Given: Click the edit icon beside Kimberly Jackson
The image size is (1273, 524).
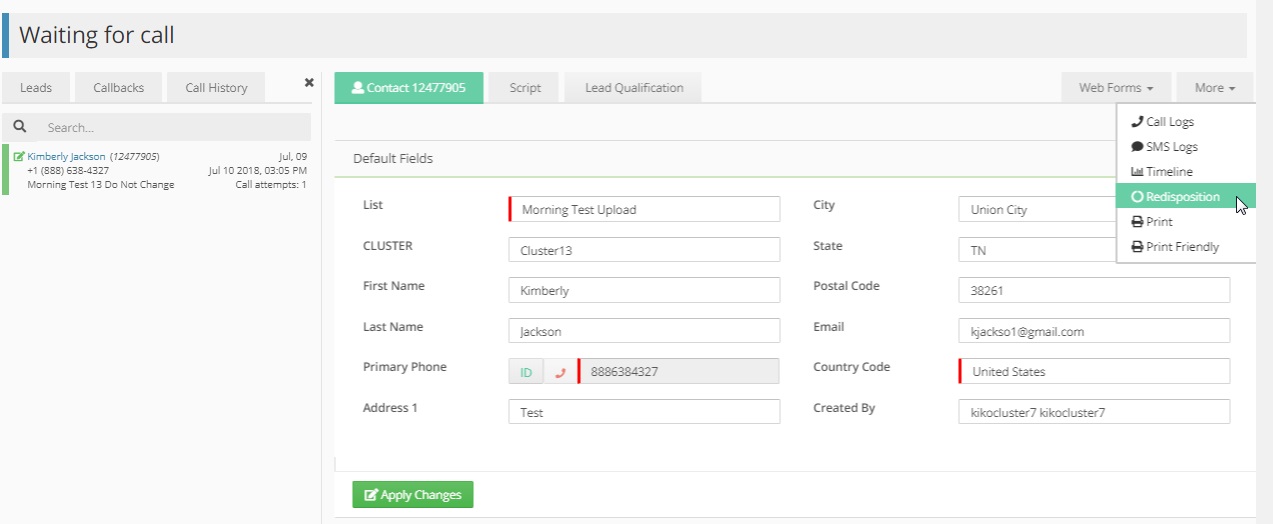Looking at the screenshot, I should [19, 157].
